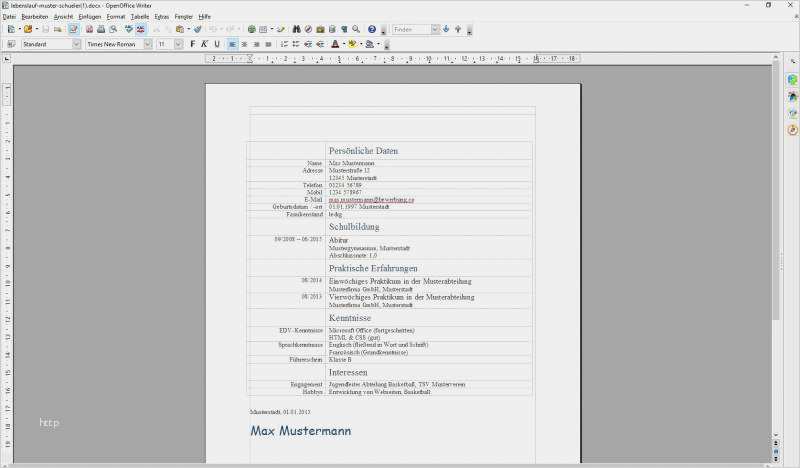
Task: Click the font color swatch icon
Action: coord(334,44)
